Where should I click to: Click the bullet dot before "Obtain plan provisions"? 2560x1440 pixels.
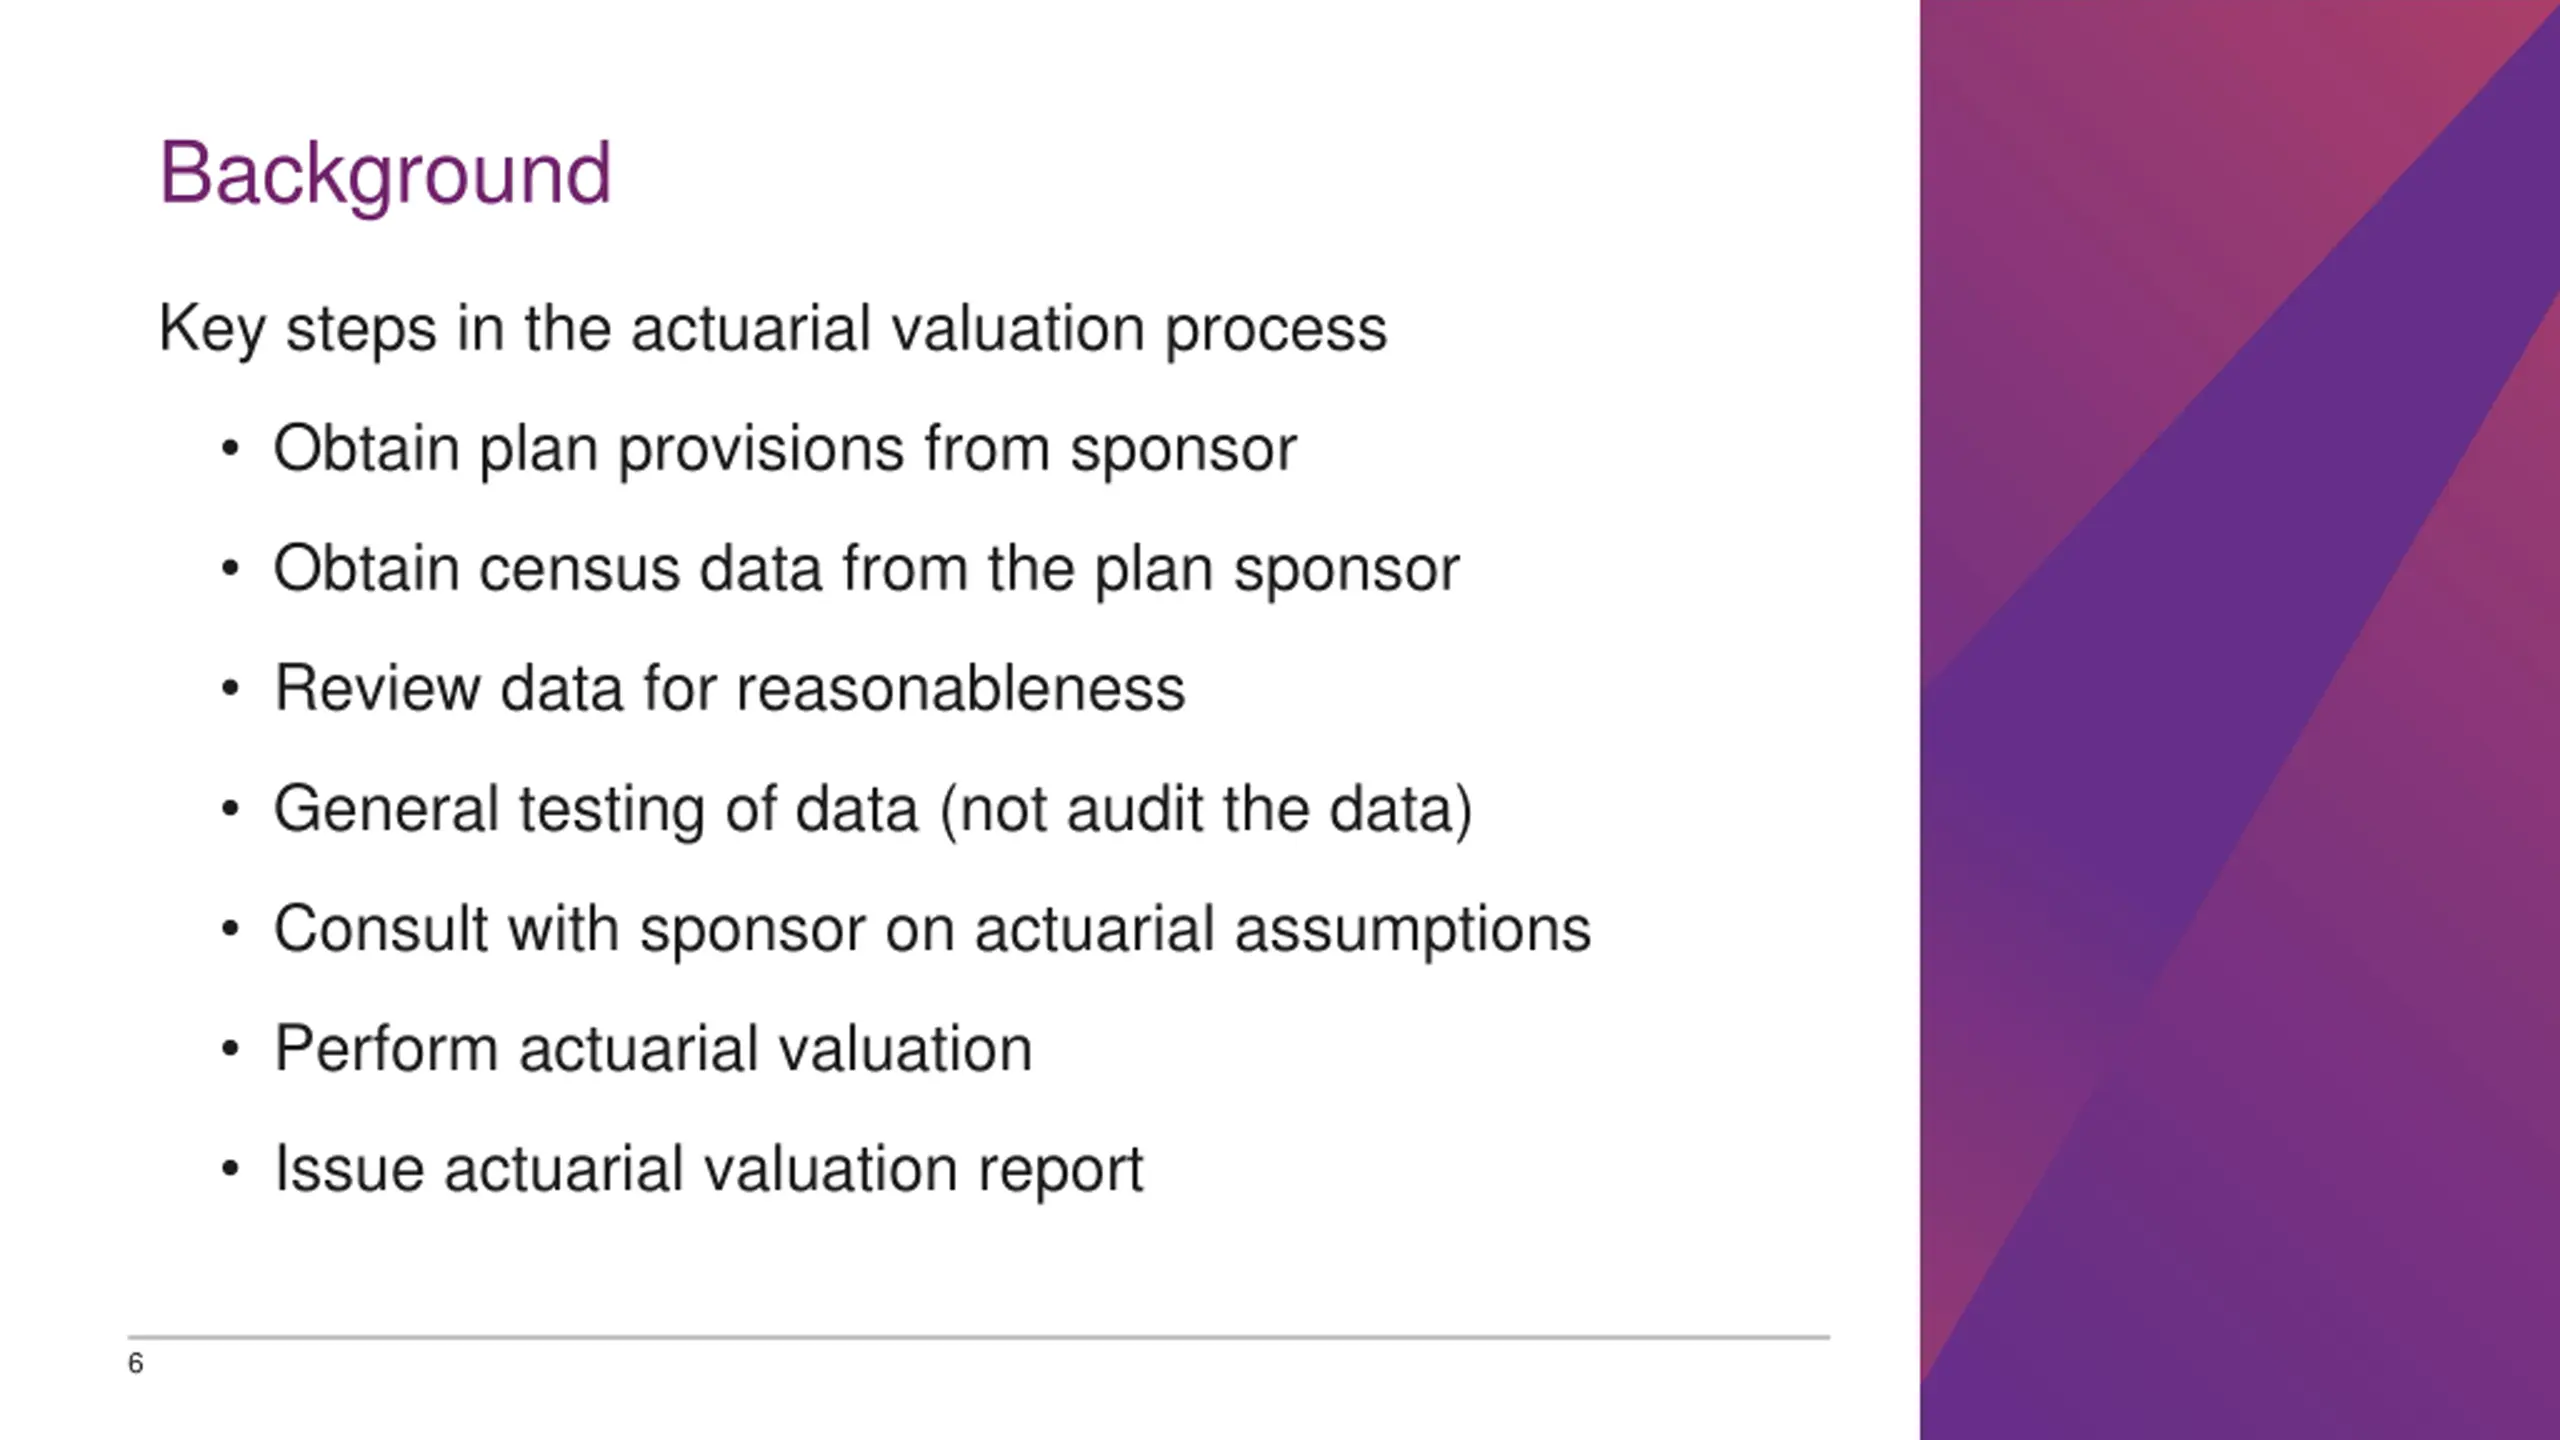[231, 449]
